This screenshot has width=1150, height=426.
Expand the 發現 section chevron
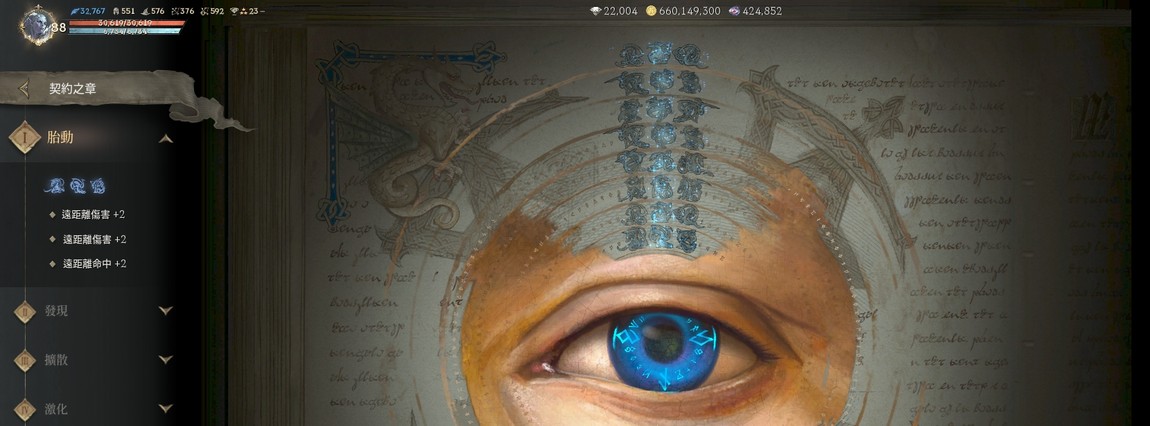(x=166, y=311)
